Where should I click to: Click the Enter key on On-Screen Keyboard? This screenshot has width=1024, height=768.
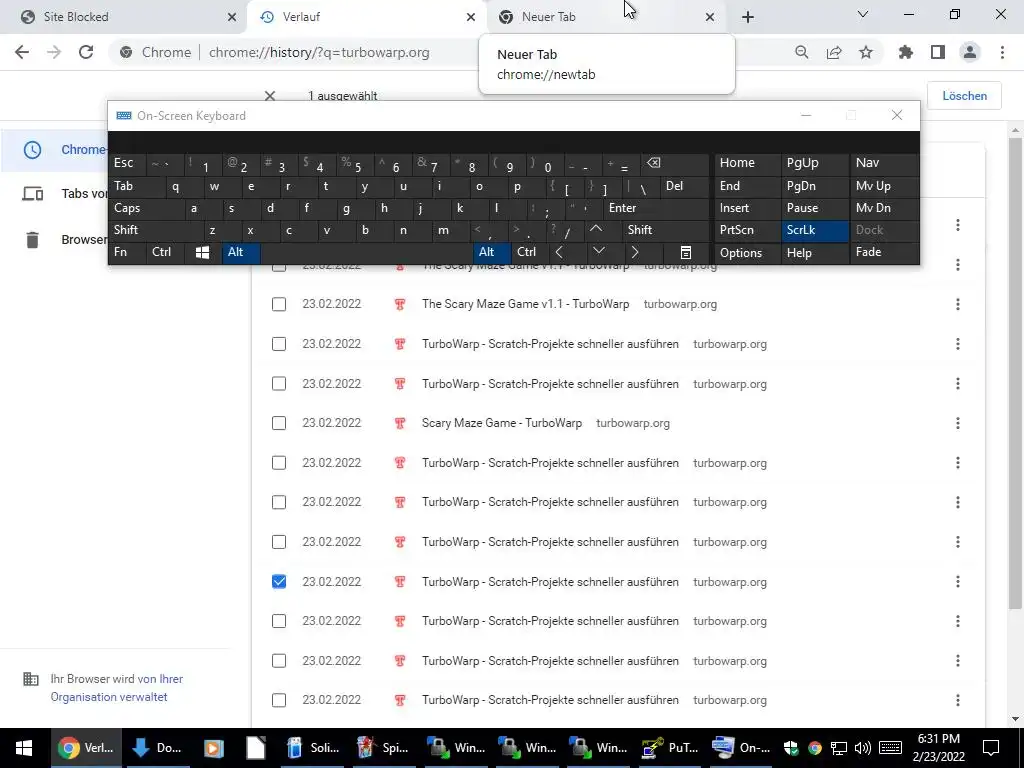[x=656, y=208]
